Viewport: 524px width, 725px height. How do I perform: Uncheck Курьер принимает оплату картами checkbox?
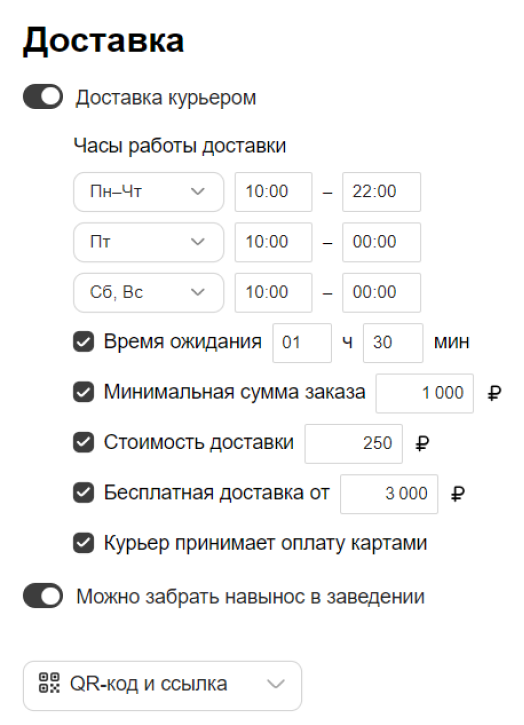point(84,543)
